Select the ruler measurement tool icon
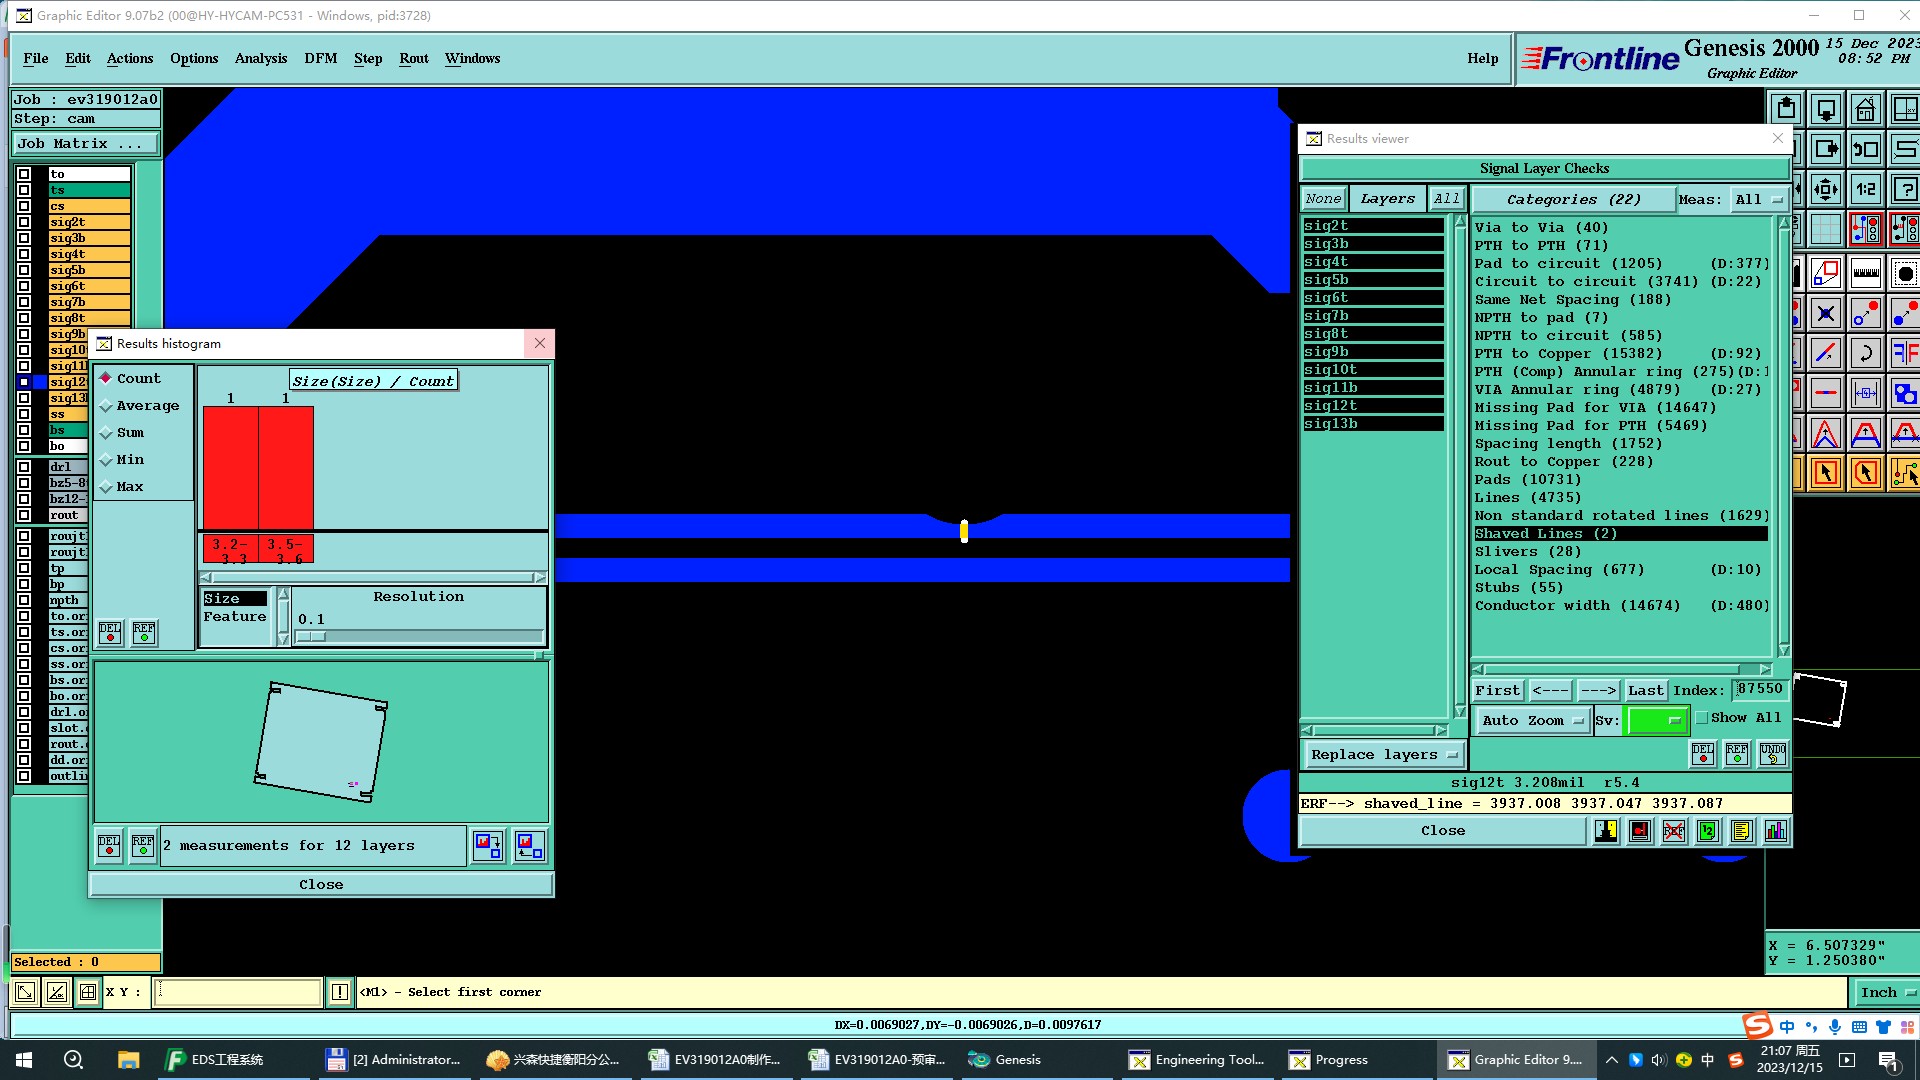 pyautogui.click(x=1865, y=272)
